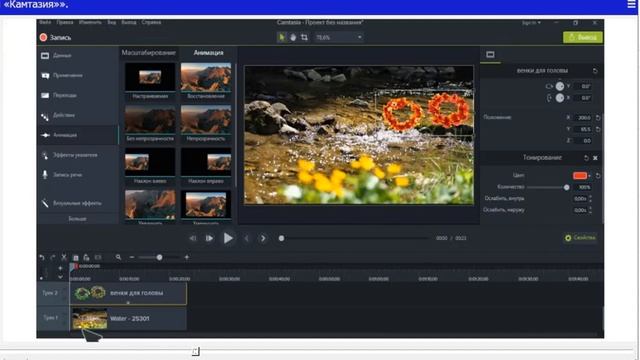Open the Файл menu
The height and width of the screenshot is (360, 640).
click(45, 22)
